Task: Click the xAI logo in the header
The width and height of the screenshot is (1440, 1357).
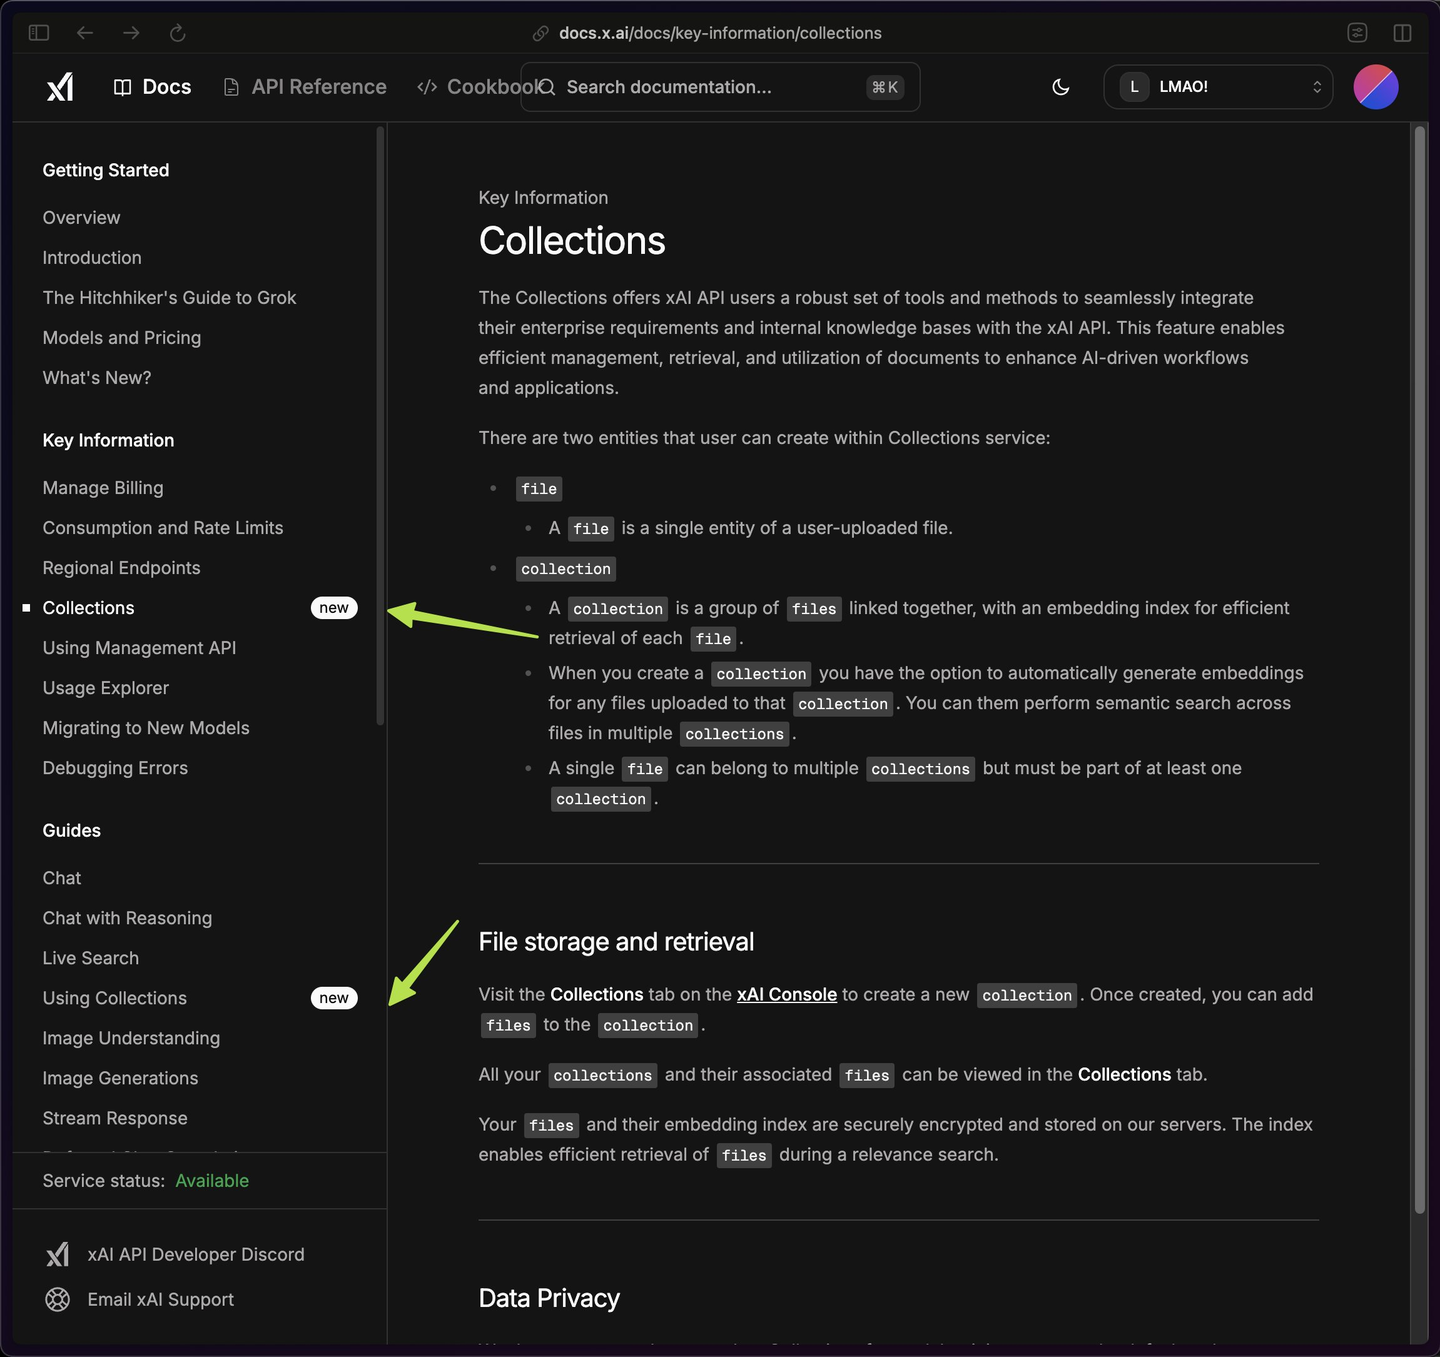Action: 60,87
